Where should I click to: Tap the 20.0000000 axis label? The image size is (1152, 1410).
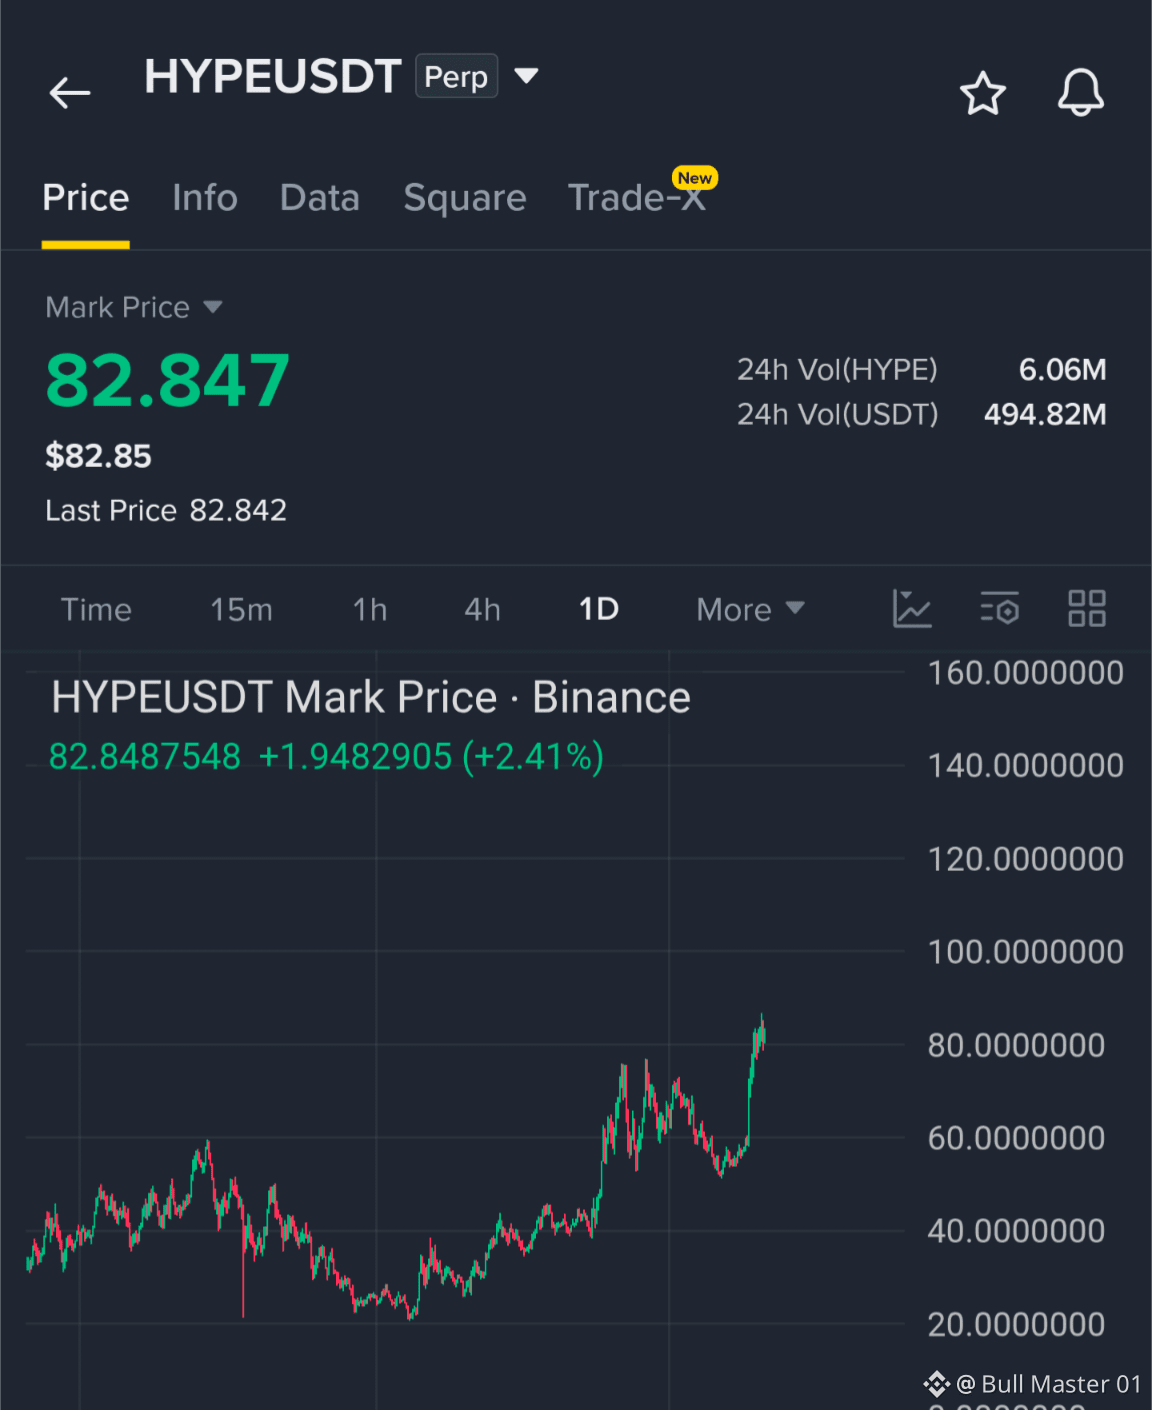point(1016,1324)
